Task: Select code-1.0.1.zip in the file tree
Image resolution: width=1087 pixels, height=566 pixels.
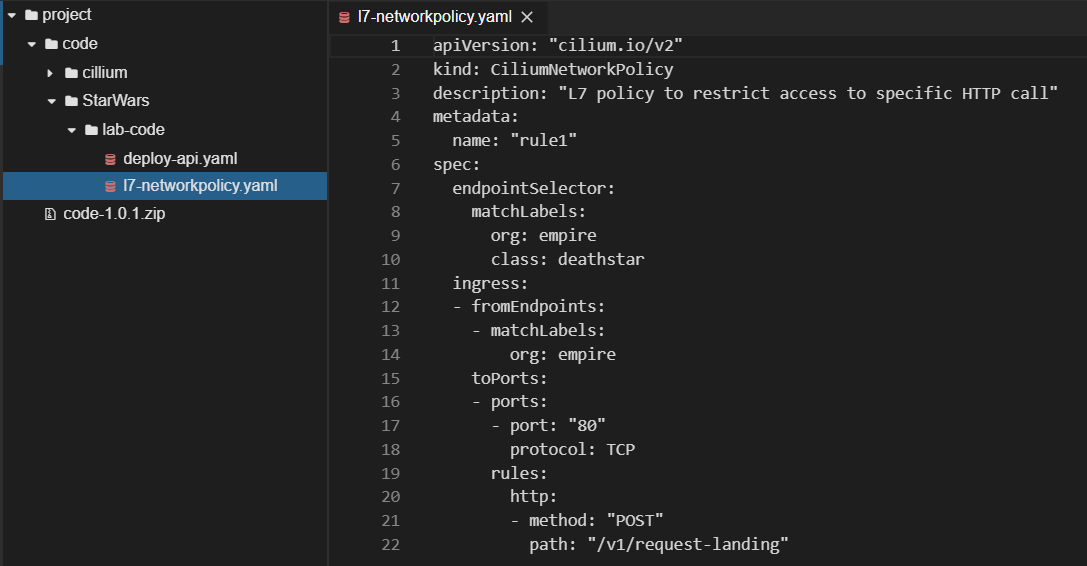Action: coord(113,214)
